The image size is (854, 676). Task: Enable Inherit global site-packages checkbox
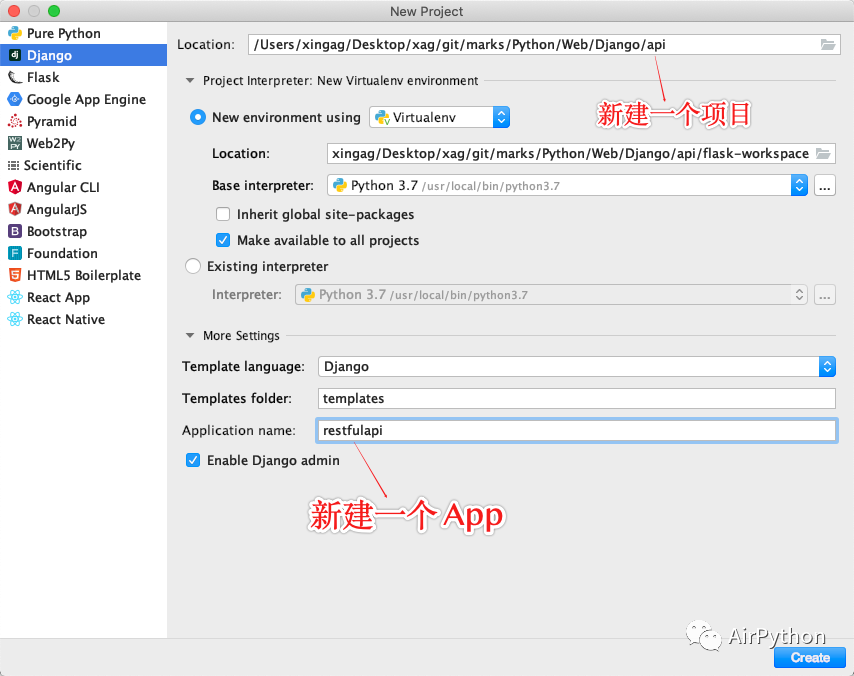[223, 214]
